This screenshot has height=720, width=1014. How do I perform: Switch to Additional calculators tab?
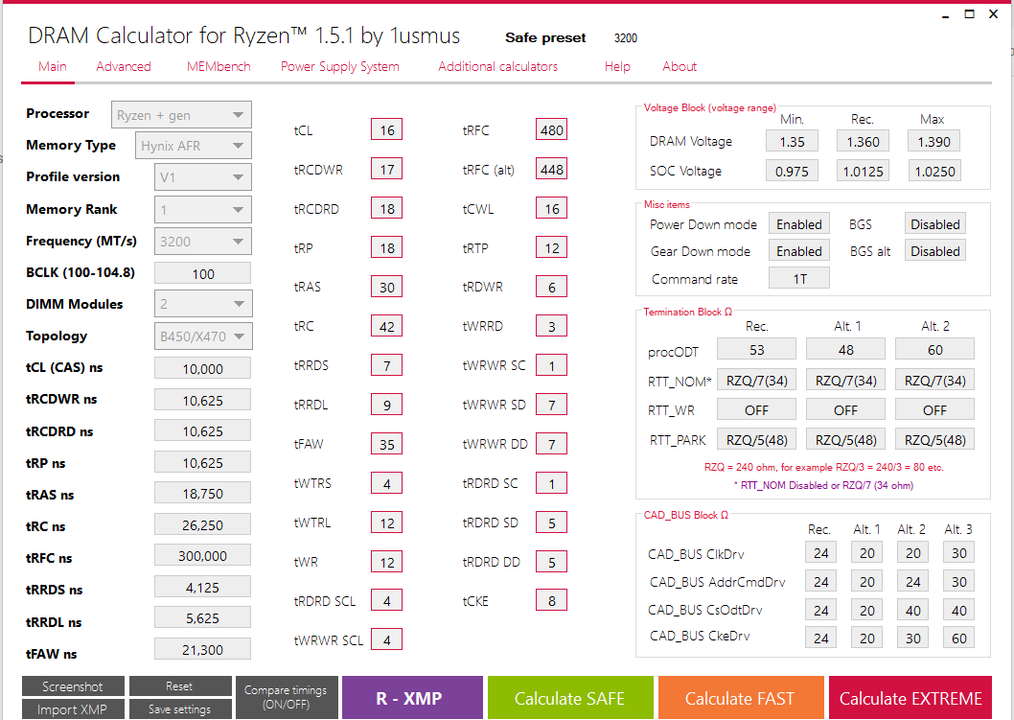tap(498, 67)
